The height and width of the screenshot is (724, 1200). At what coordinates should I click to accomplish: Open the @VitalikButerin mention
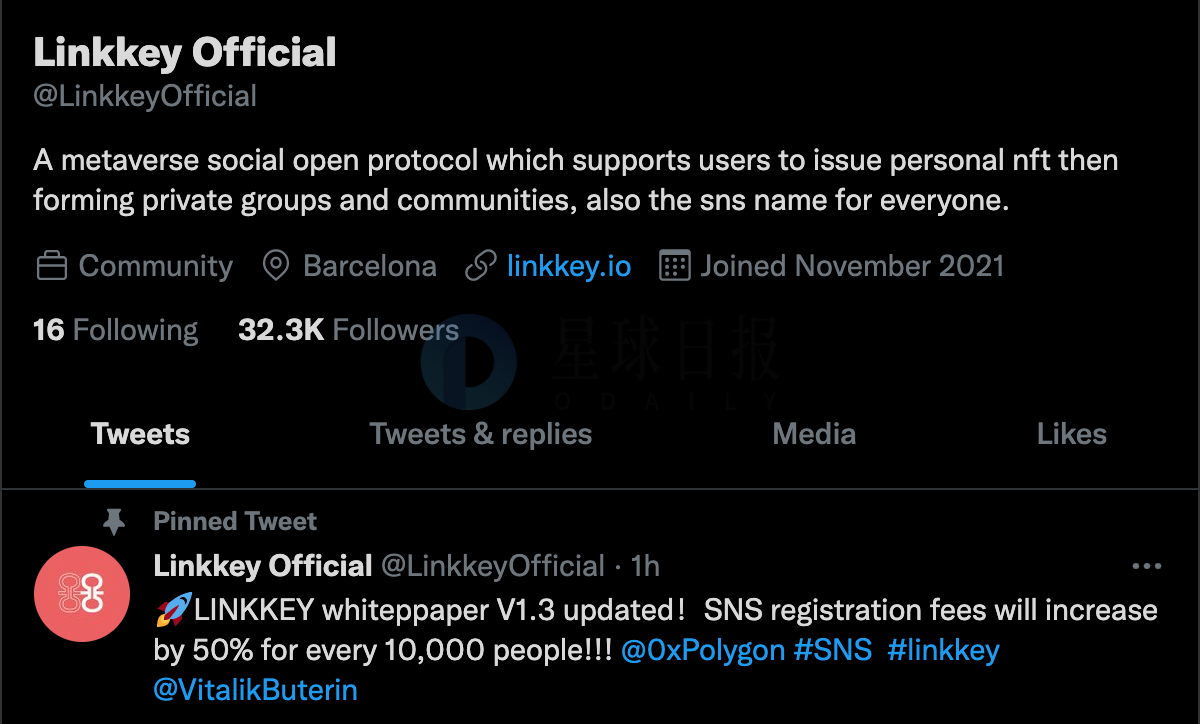pyautogui.click(x=255, y=690)
